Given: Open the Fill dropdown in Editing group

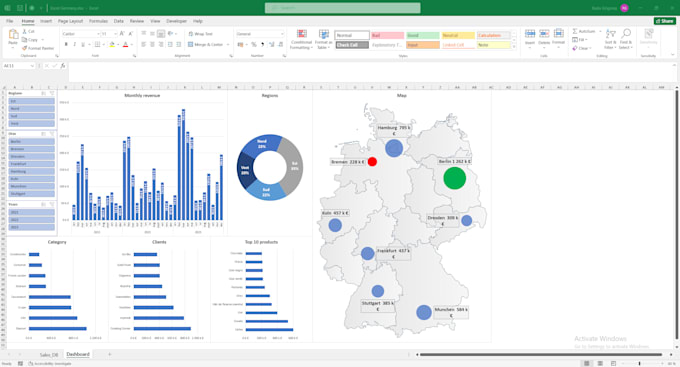Looking at the screenshot, I should coord(586,39).
